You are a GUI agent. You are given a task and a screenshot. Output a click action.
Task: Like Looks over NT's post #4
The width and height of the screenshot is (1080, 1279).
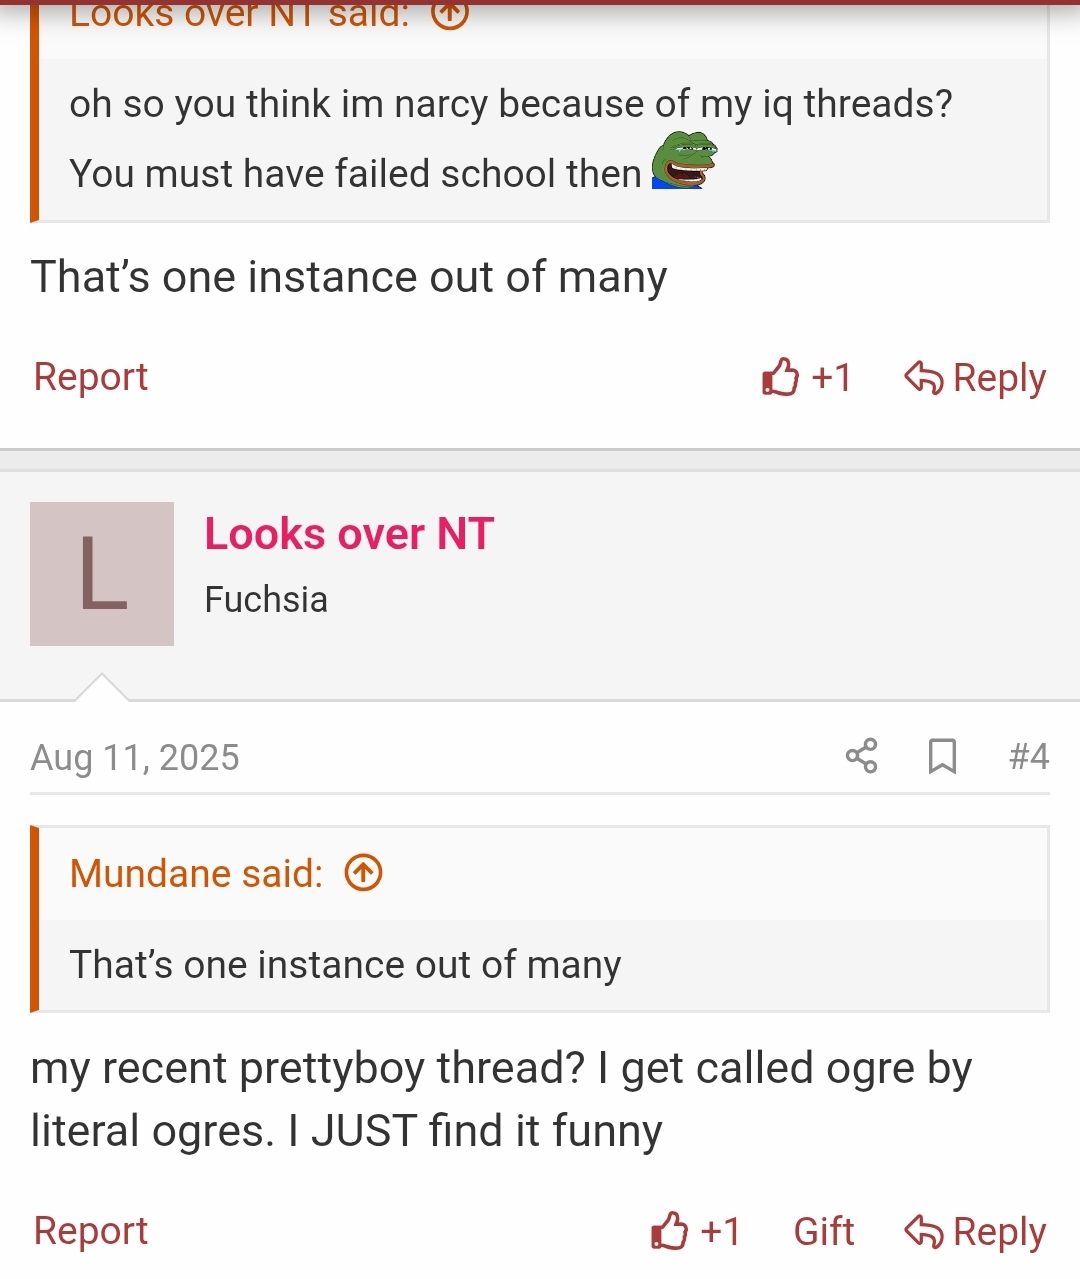(x=670, y=1231)
